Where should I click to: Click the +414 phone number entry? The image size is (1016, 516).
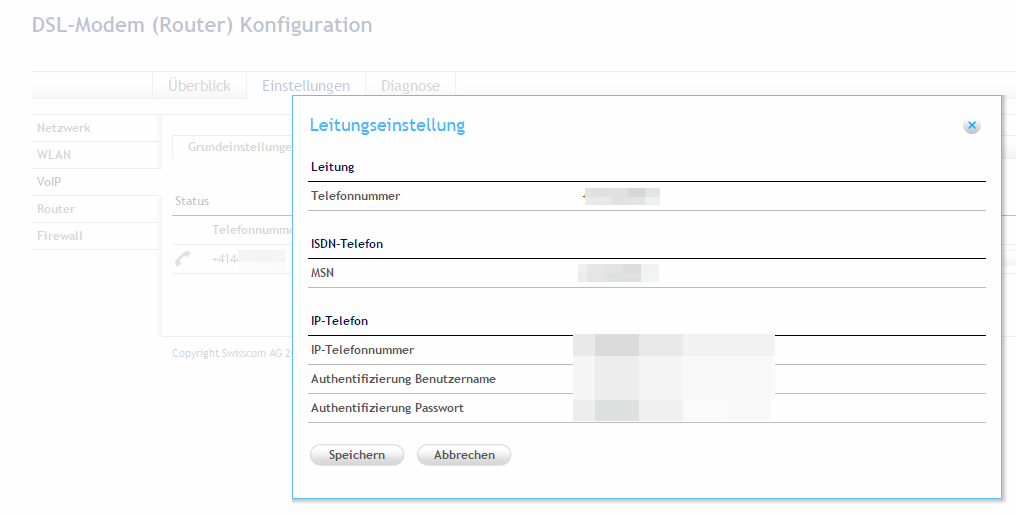click(235, 259)
